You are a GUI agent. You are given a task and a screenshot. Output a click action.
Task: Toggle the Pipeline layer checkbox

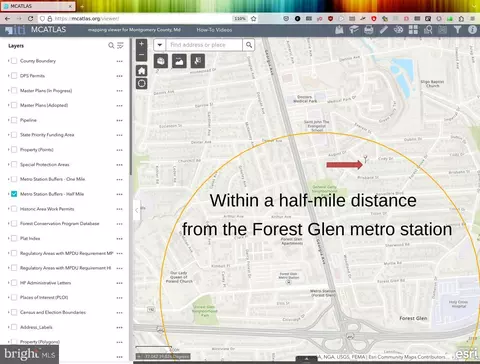coord(14,120)
